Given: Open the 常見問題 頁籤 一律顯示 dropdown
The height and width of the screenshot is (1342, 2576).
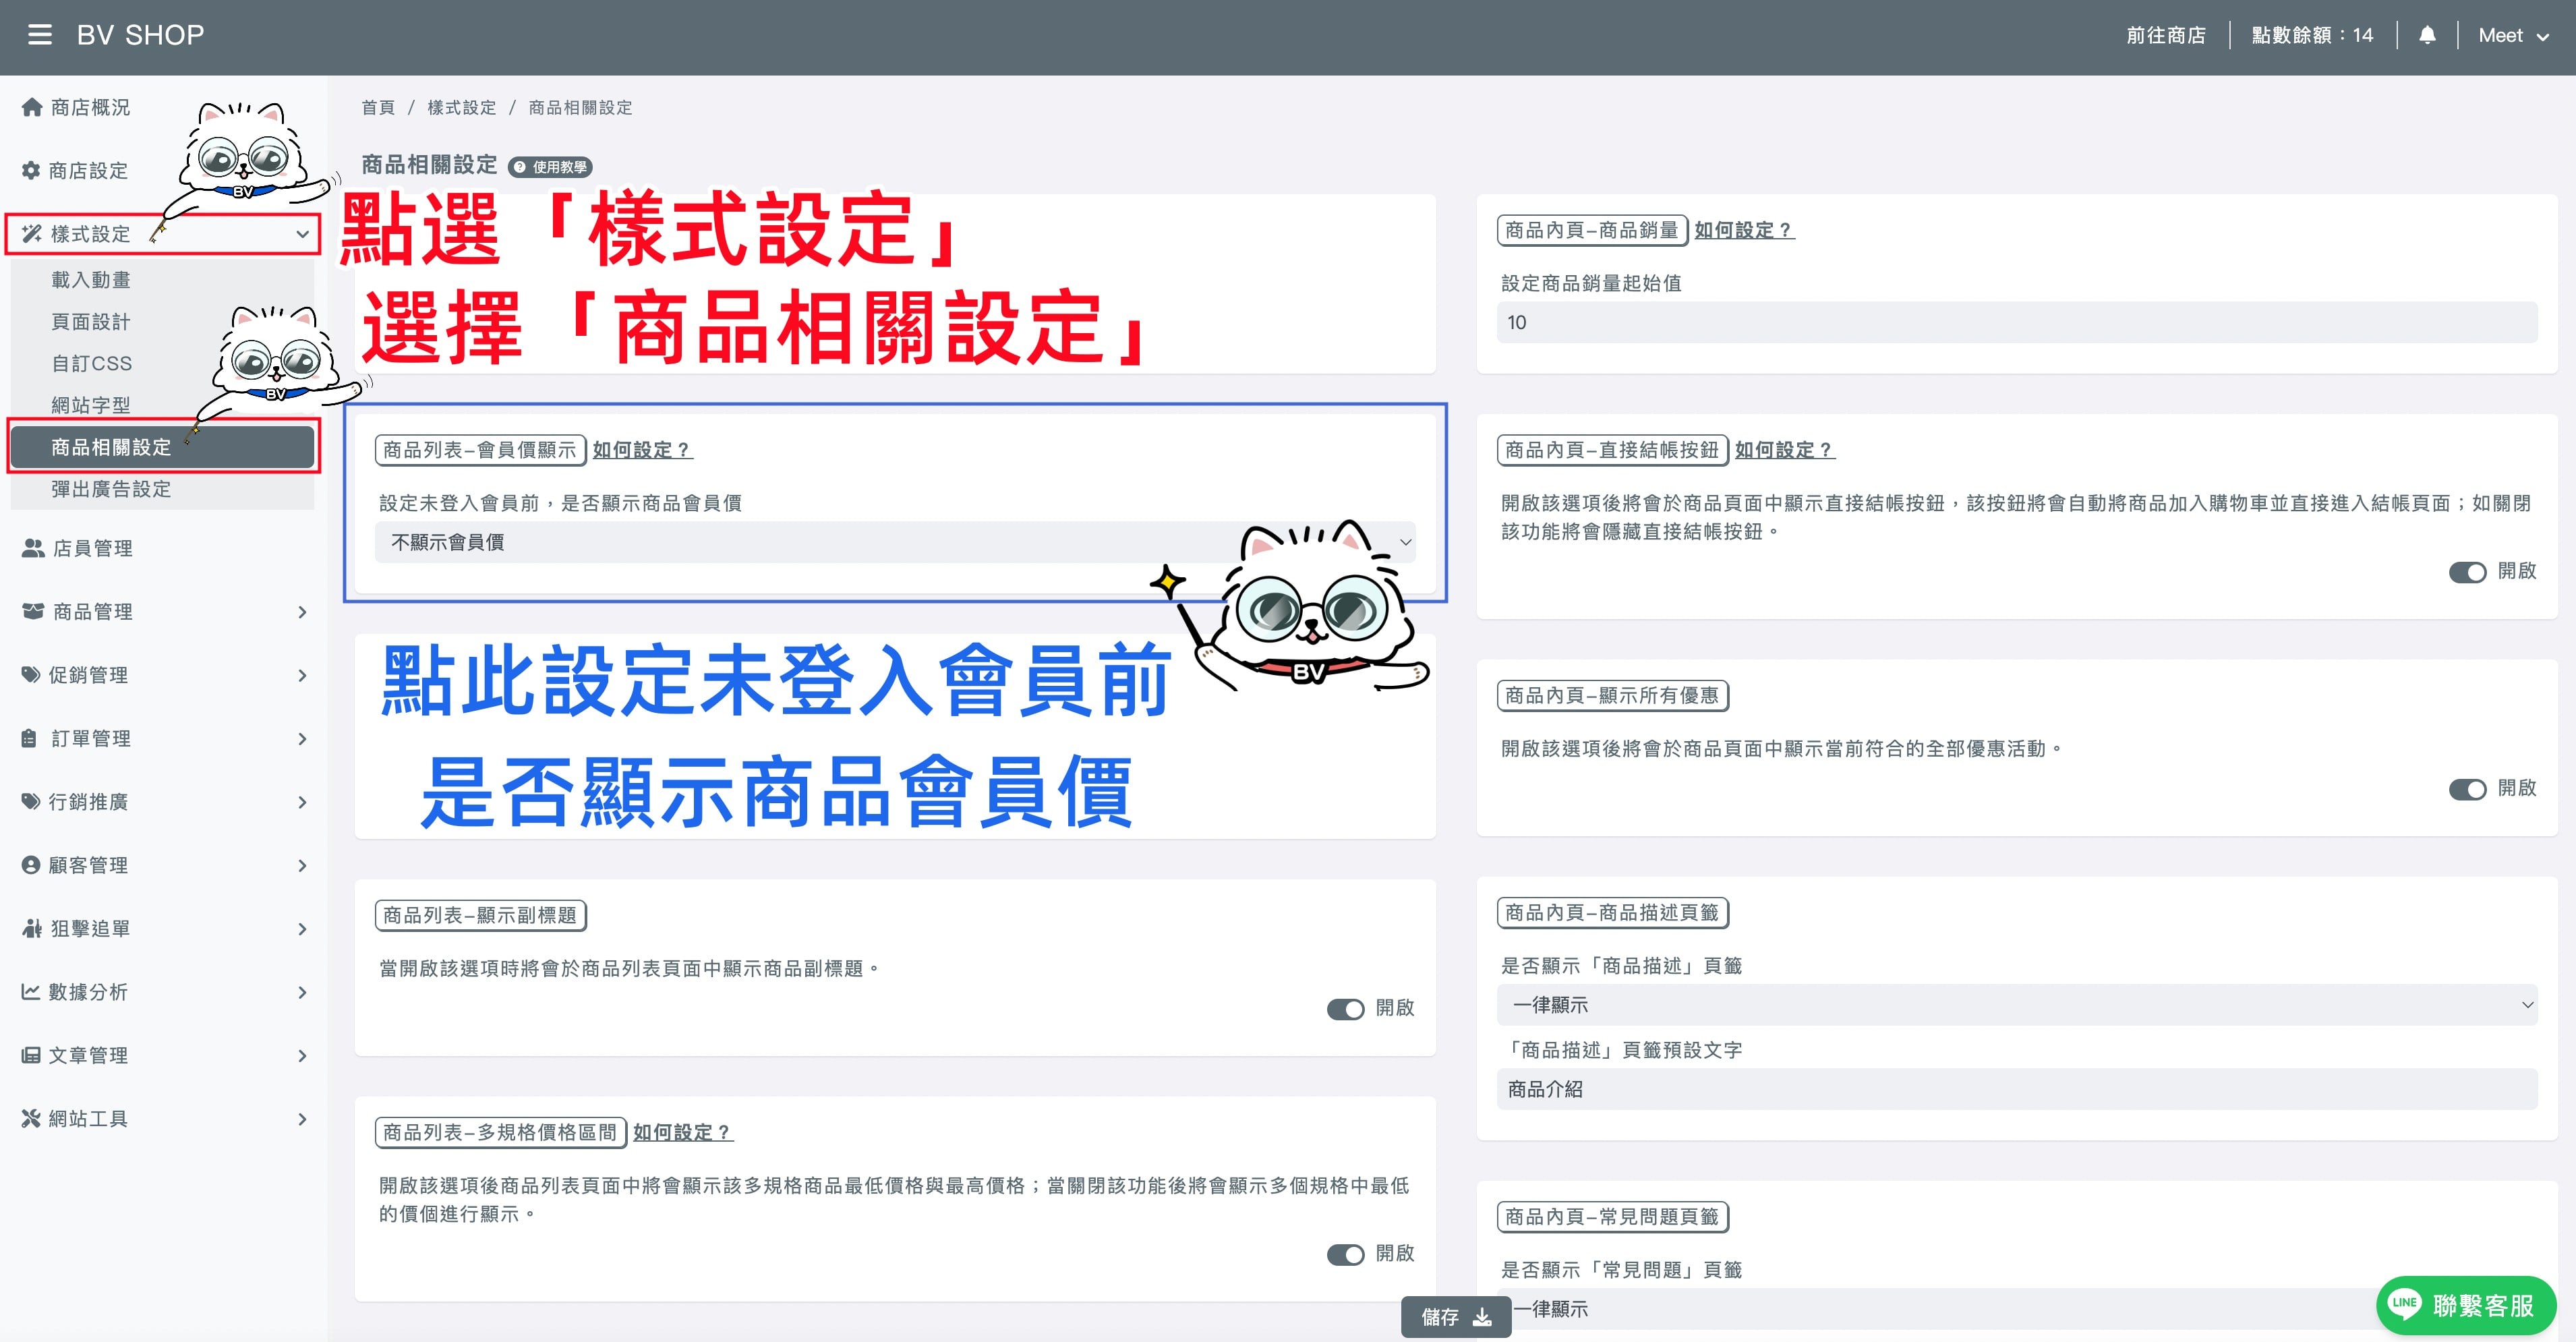Looking at the screenshot, I should [x=2016, y=1309].
